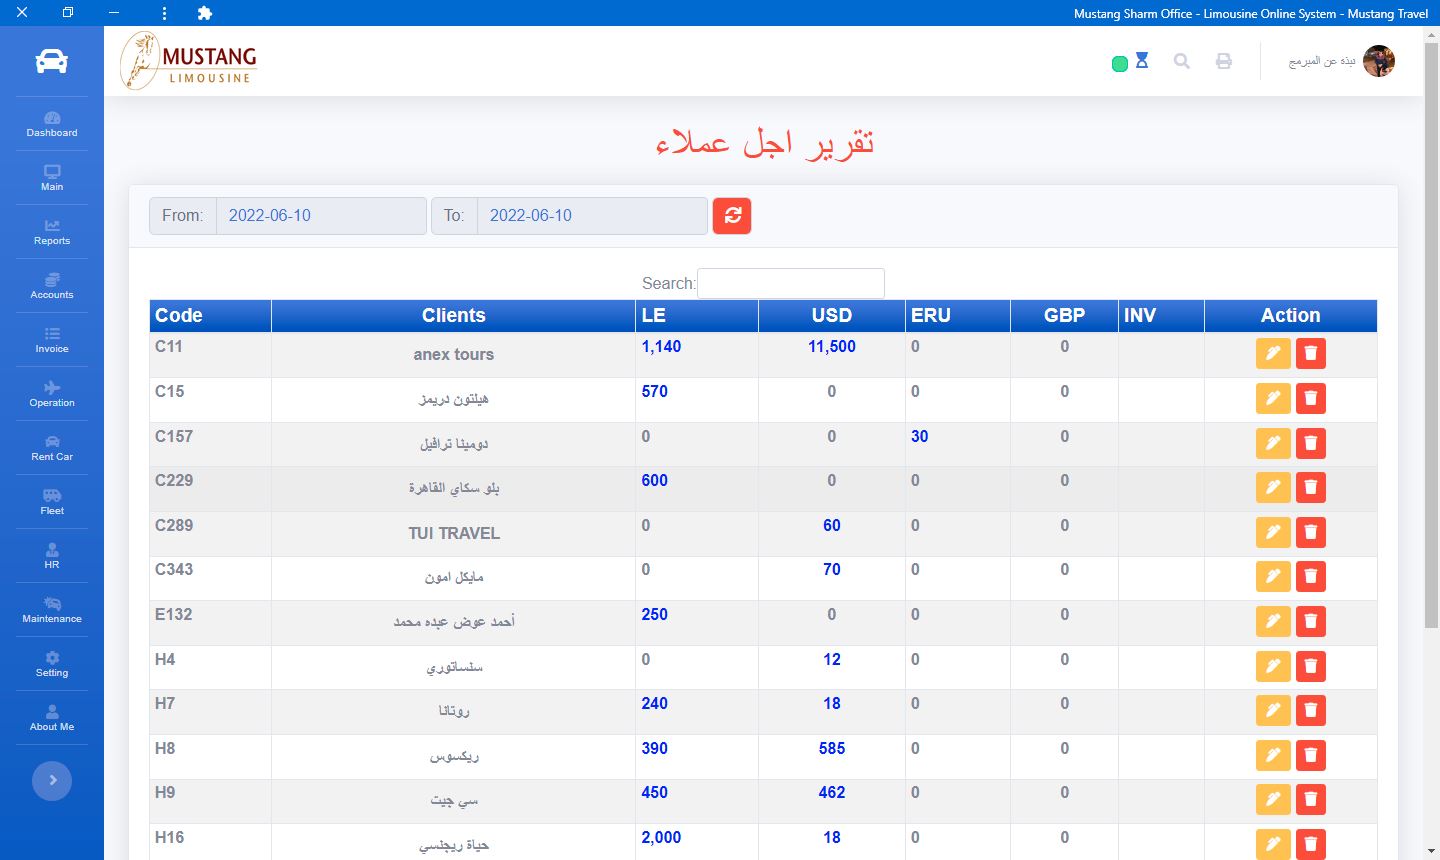
Task: Click the hourglass icon in header
Action: click(x=1142, y=61)
